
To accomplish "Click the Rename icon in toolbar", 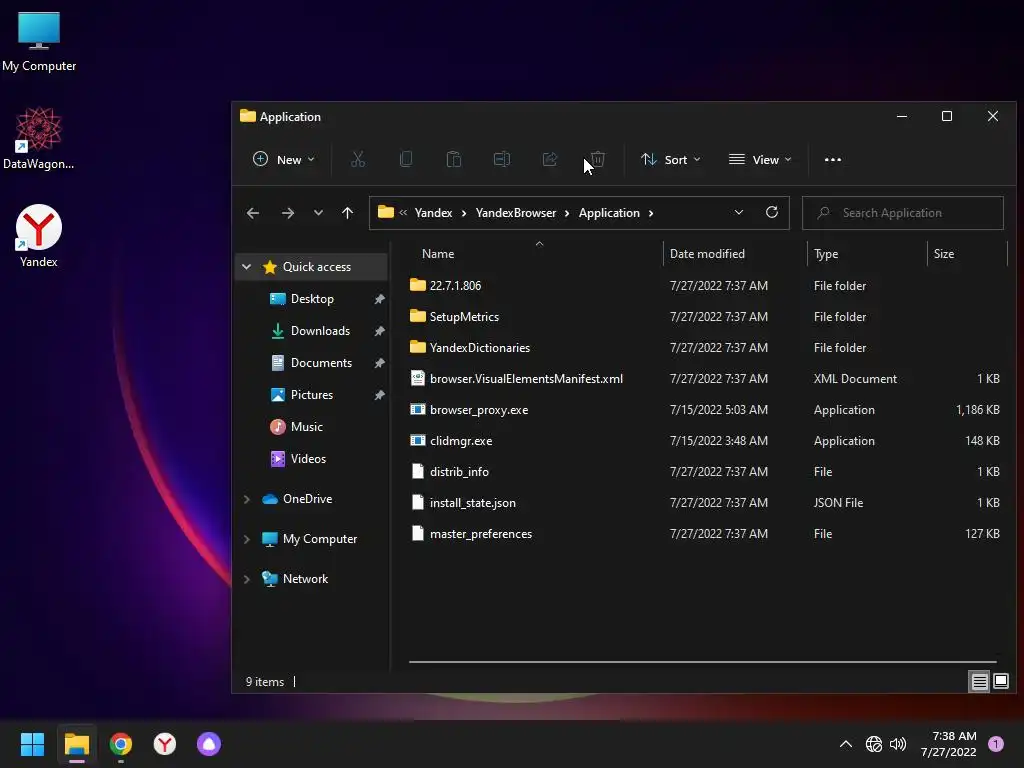I will (x=502, y=159).
